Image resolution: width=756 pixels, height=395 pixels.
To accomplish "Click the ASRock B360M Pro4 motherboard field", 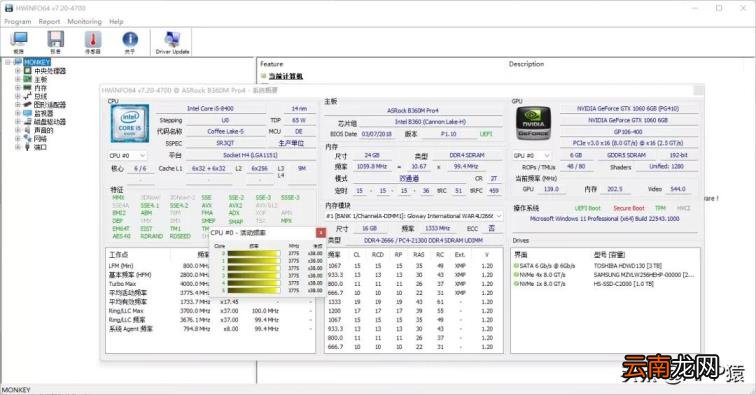I will [413, 110].
